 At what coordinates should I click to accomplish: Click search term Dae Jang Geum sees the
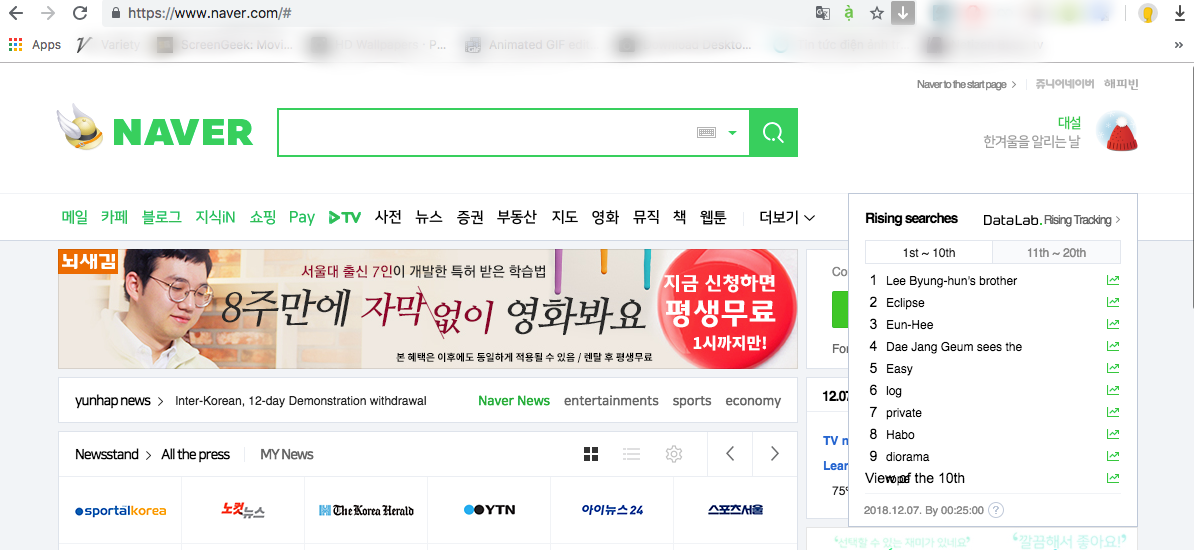(953, 347)
